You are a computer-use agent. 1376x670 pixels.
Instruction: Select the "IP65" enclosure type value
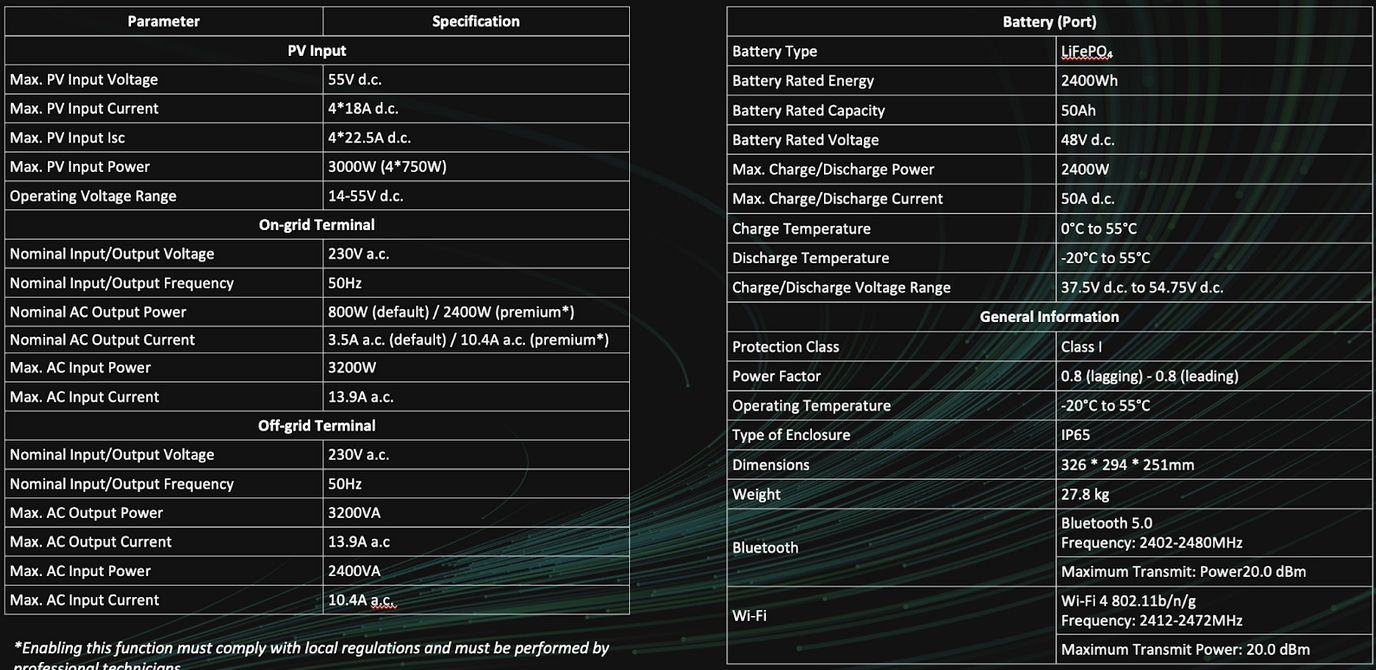tap(1076, 435)
